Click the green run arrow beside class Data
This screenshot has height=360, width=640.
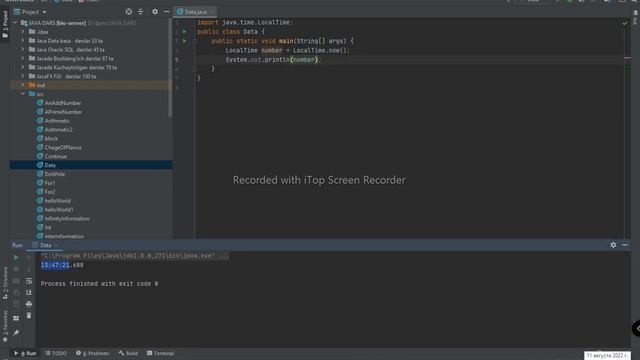(x=184, y=31)
